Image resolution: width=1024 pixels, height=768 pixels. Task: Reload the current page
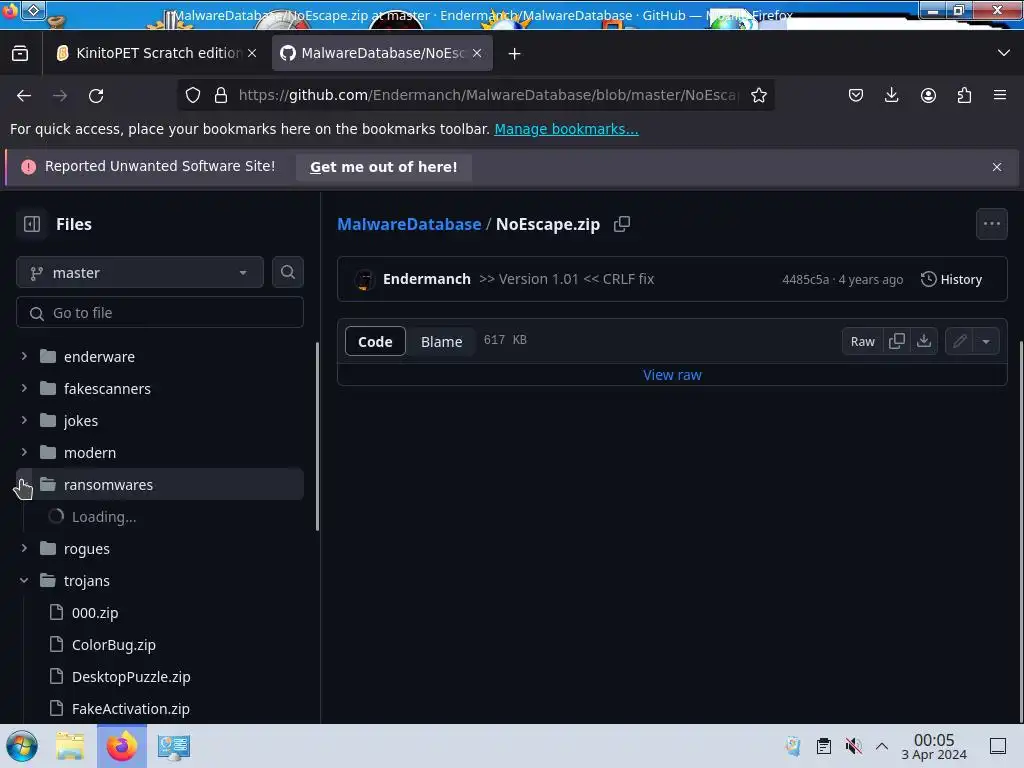(x=96, y=95)
